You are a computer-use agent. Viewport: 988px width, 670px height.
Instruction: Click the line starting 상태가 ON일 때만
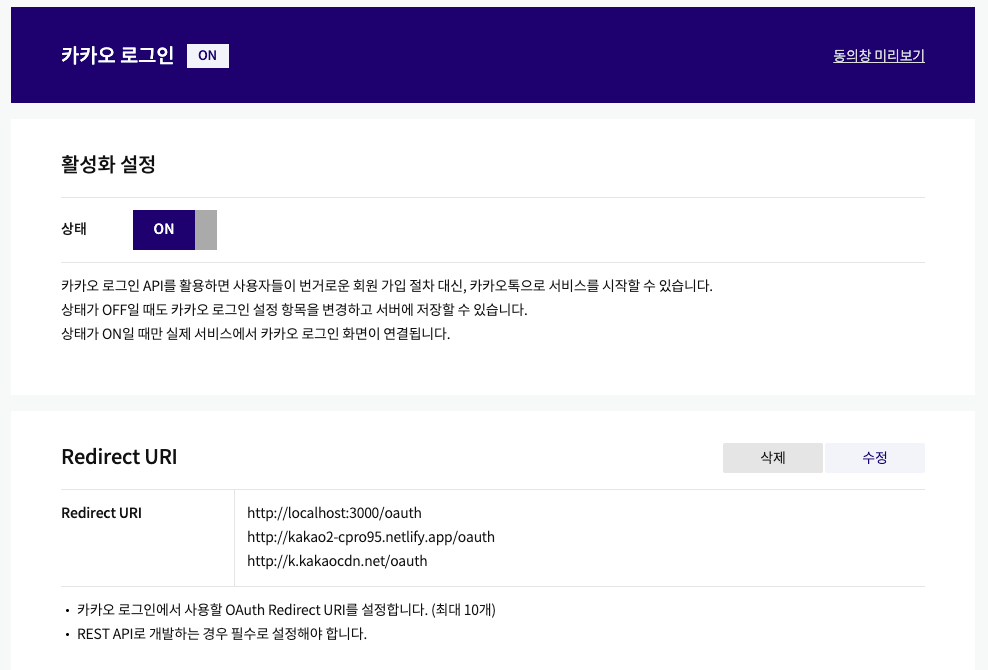255,333
